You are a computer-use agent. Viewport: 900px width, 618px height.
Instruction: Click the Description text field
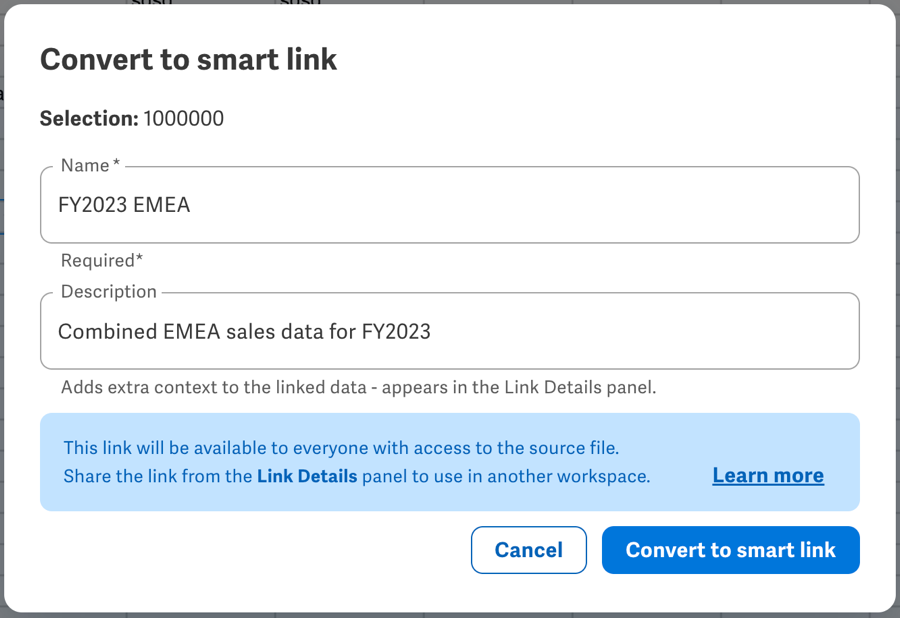[x=450, y=331]
